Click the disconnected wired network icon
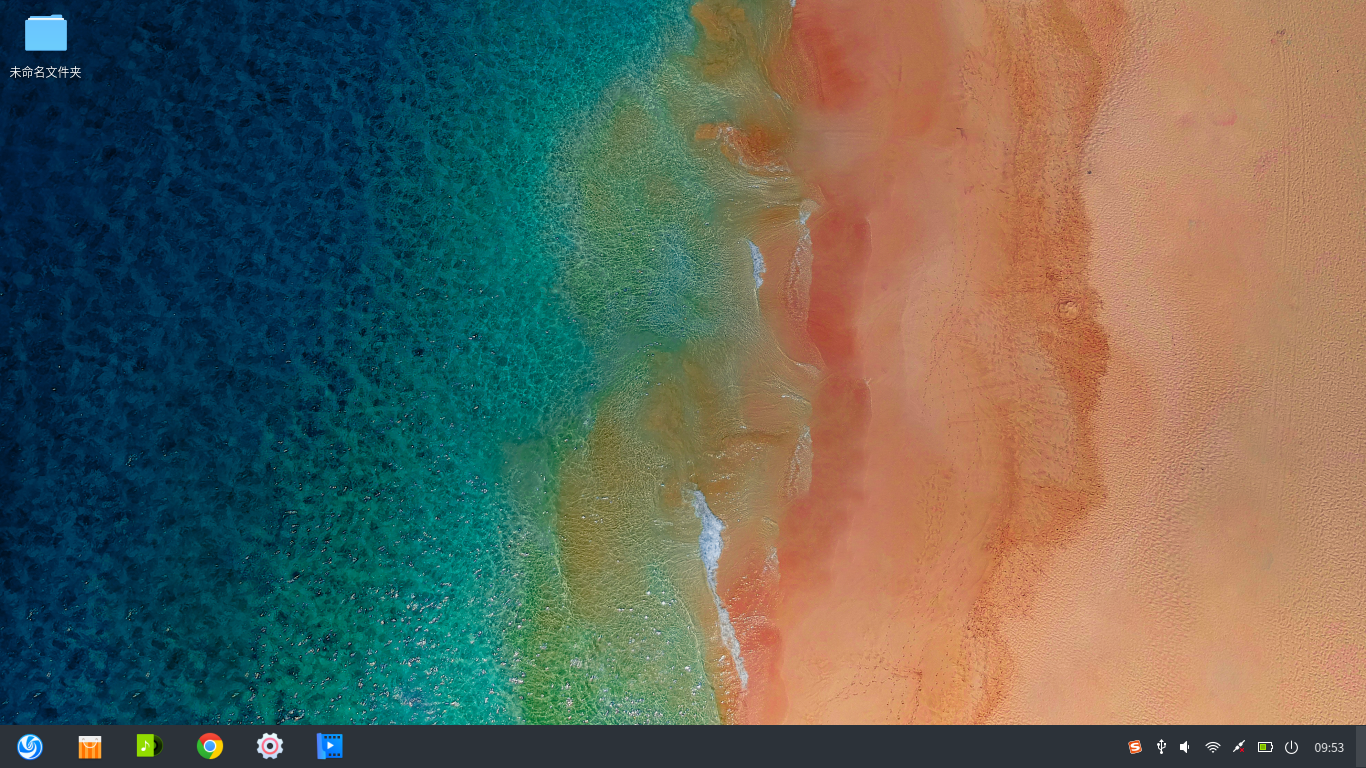Screen dimensions: 1366x768 [1239, 747]
